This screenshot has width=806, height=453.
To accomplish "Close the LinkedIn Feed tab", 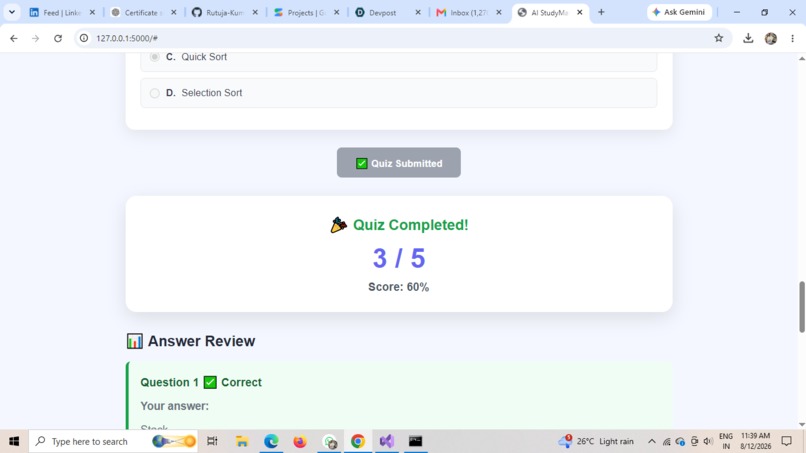I will coord(92,12).
